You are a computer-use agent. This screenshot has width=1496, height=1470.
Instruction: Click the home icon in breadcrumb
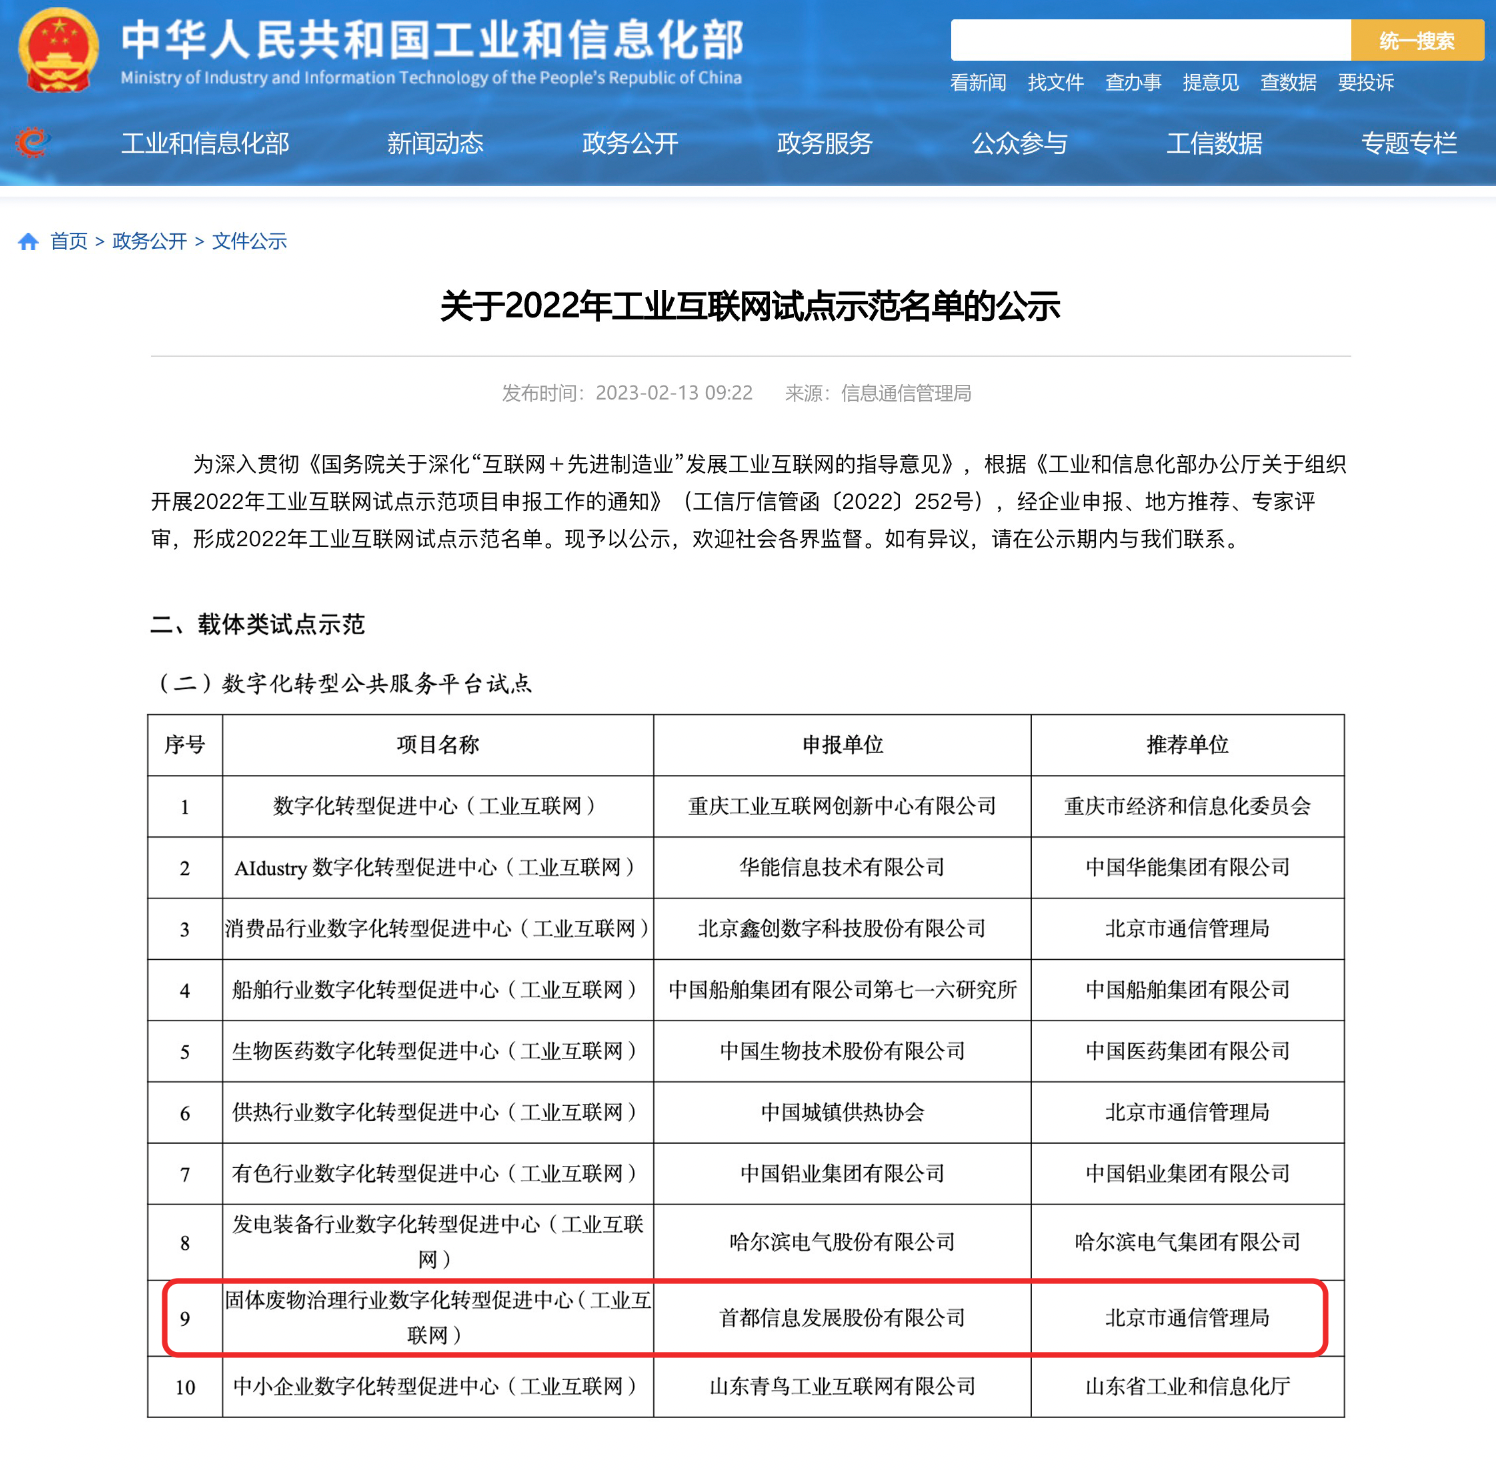tap(28, 241)
